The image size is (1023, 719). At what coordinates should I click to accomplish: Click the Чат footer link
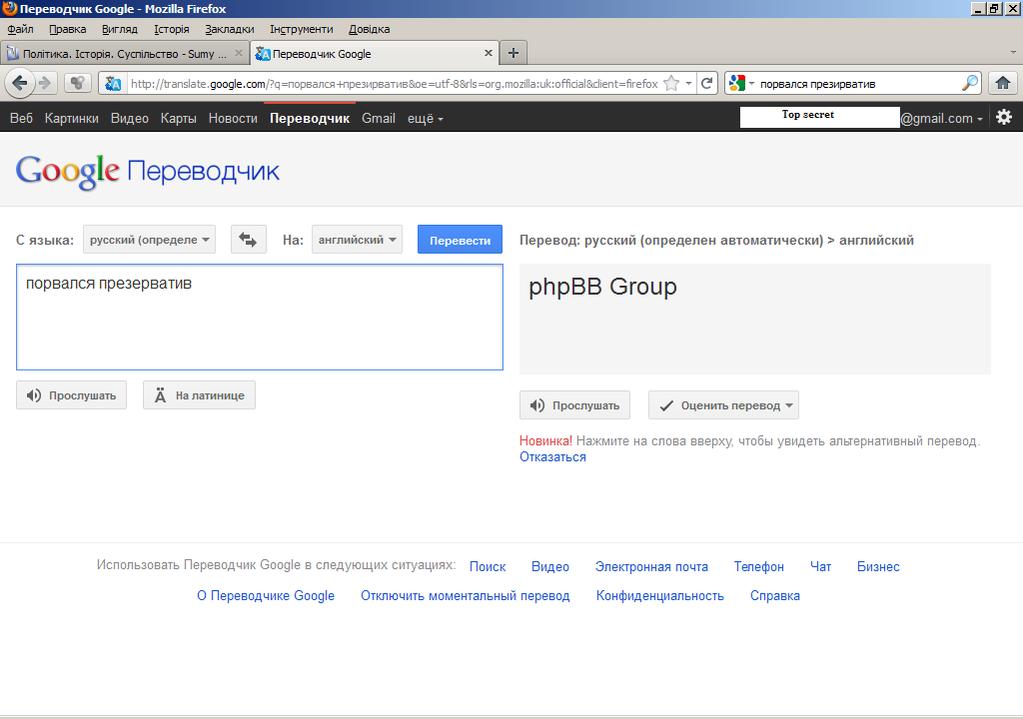(820, 566)
